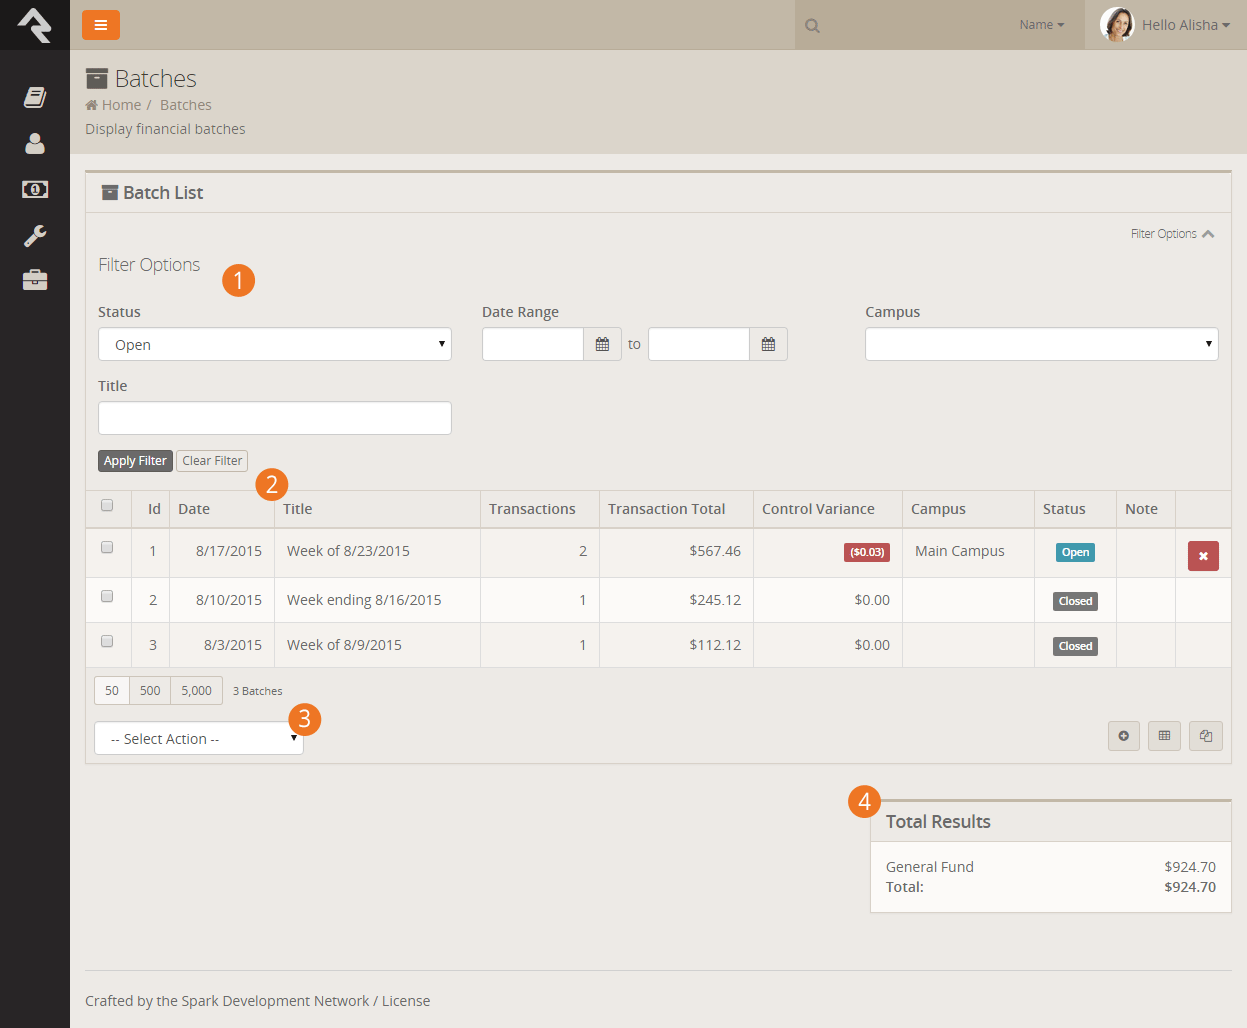Open the money icon in the sidebar
The width and height of the screenshot is (1247, 1028).
click(35, 190)
